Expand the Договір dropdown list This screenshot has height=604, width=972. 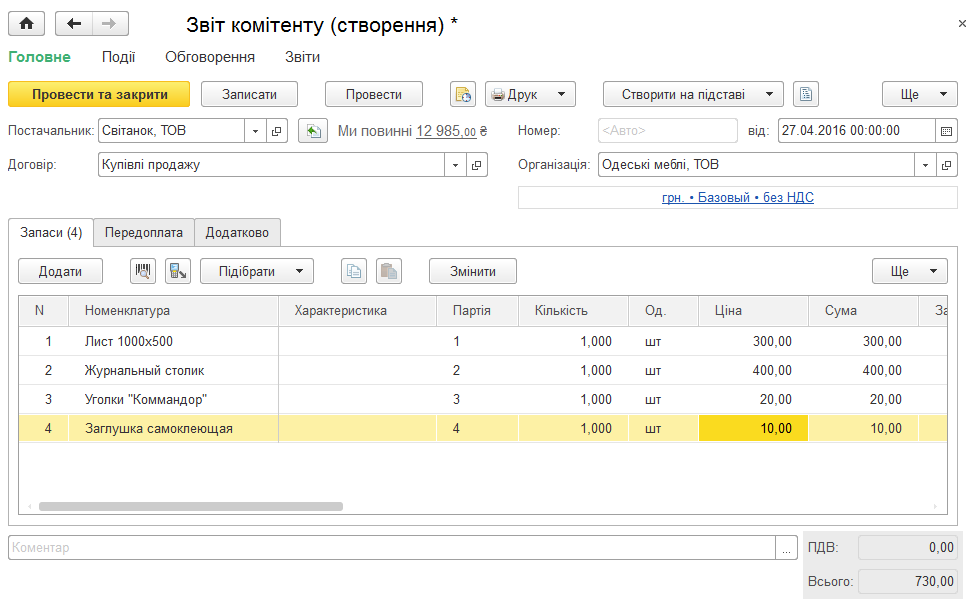tap(455, 165)
